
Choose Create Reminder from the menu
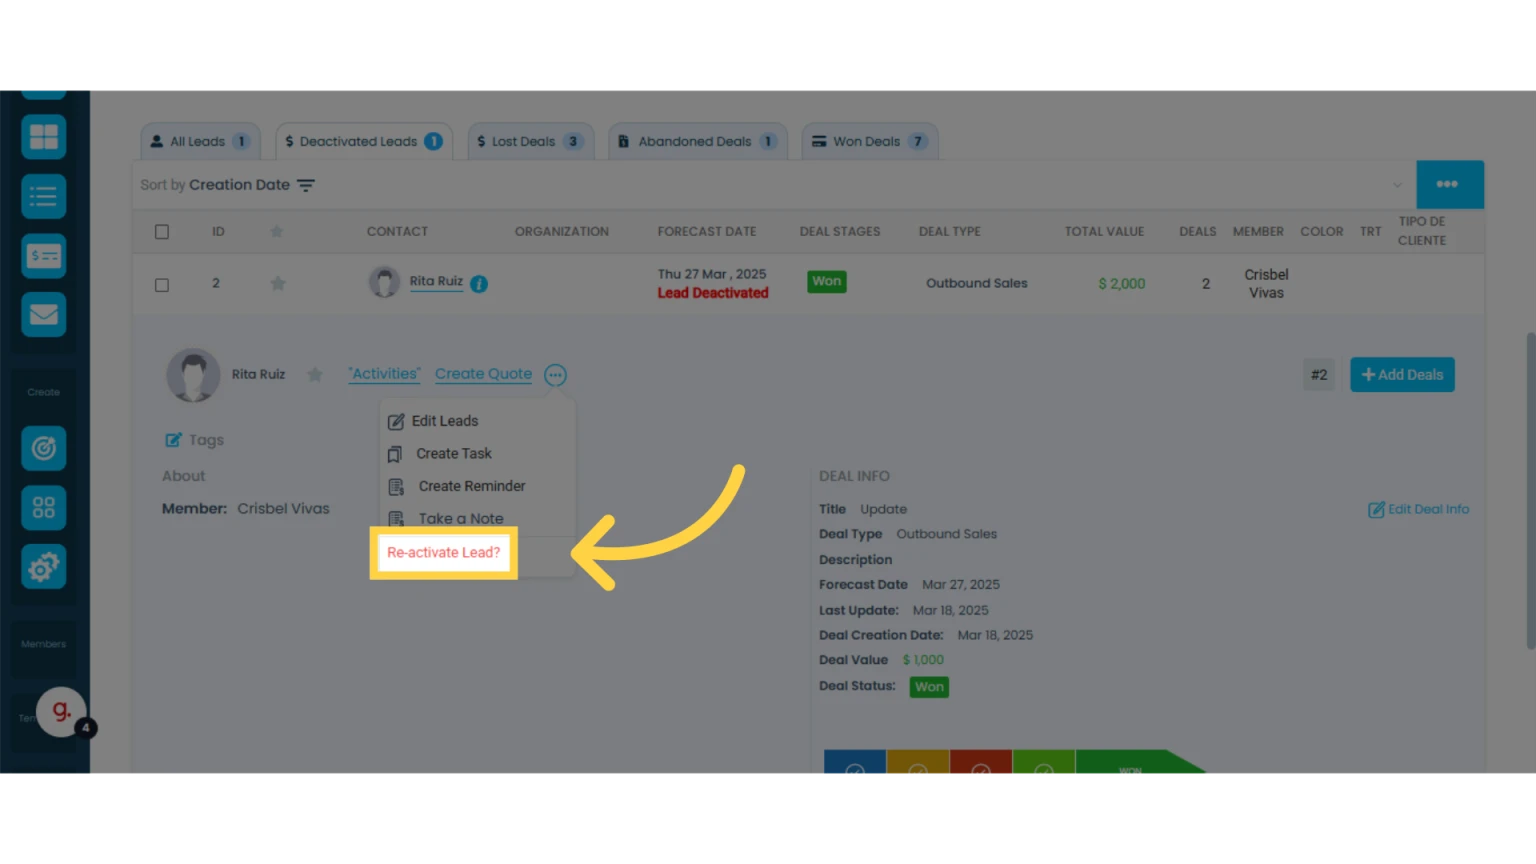[457, 486]
